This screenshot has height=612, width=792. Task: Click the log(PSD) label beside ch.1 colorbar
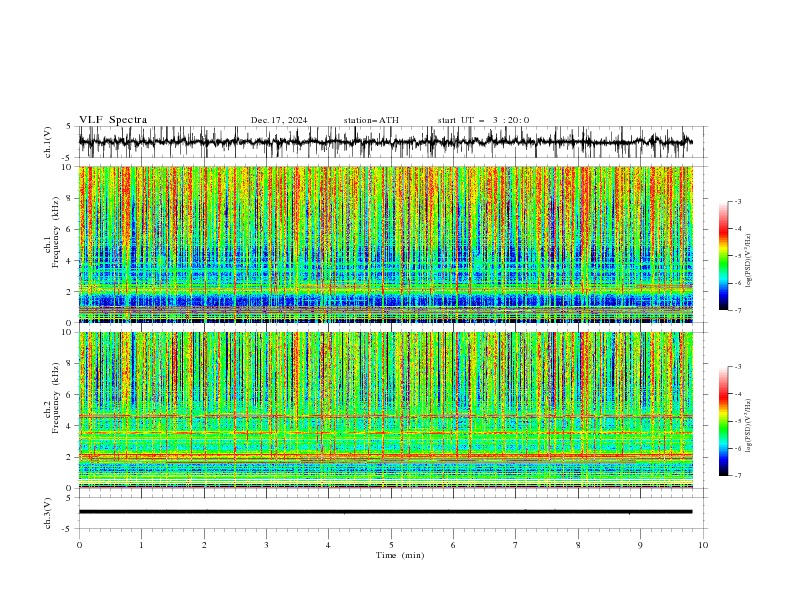[748, 261]
